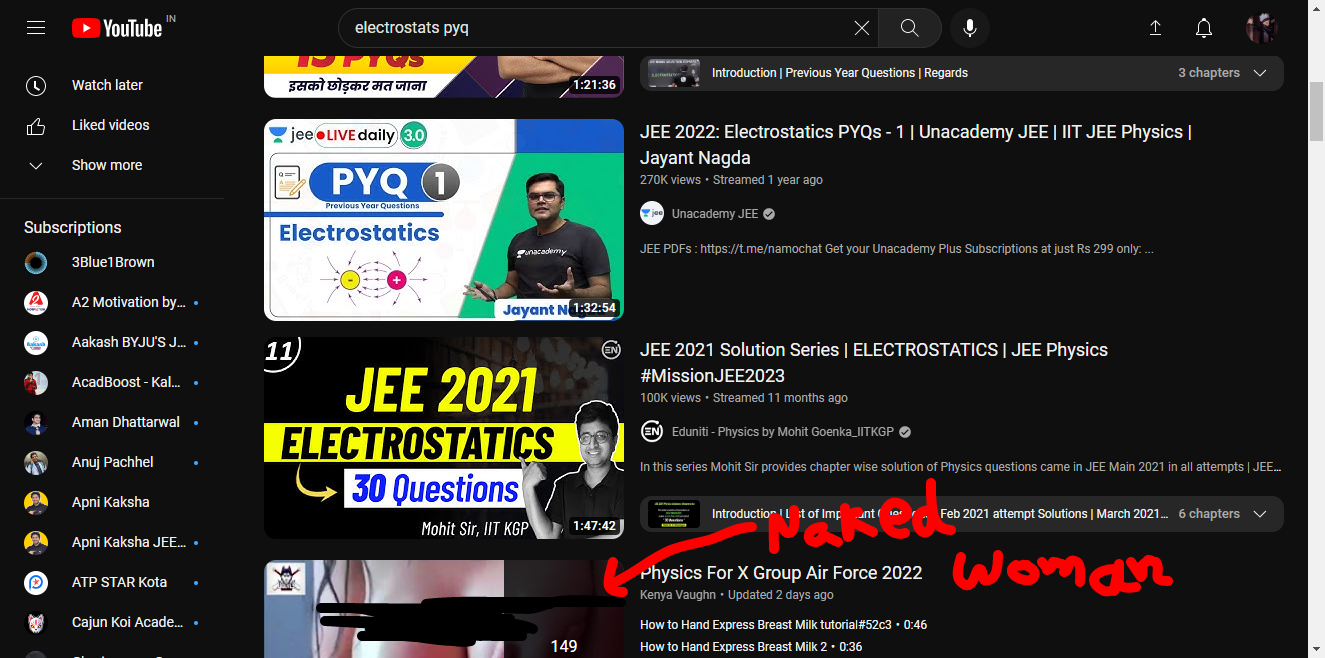Click the Unacademy JEE channel avatar
1325x658 pixels.
(x=652, y=213)
